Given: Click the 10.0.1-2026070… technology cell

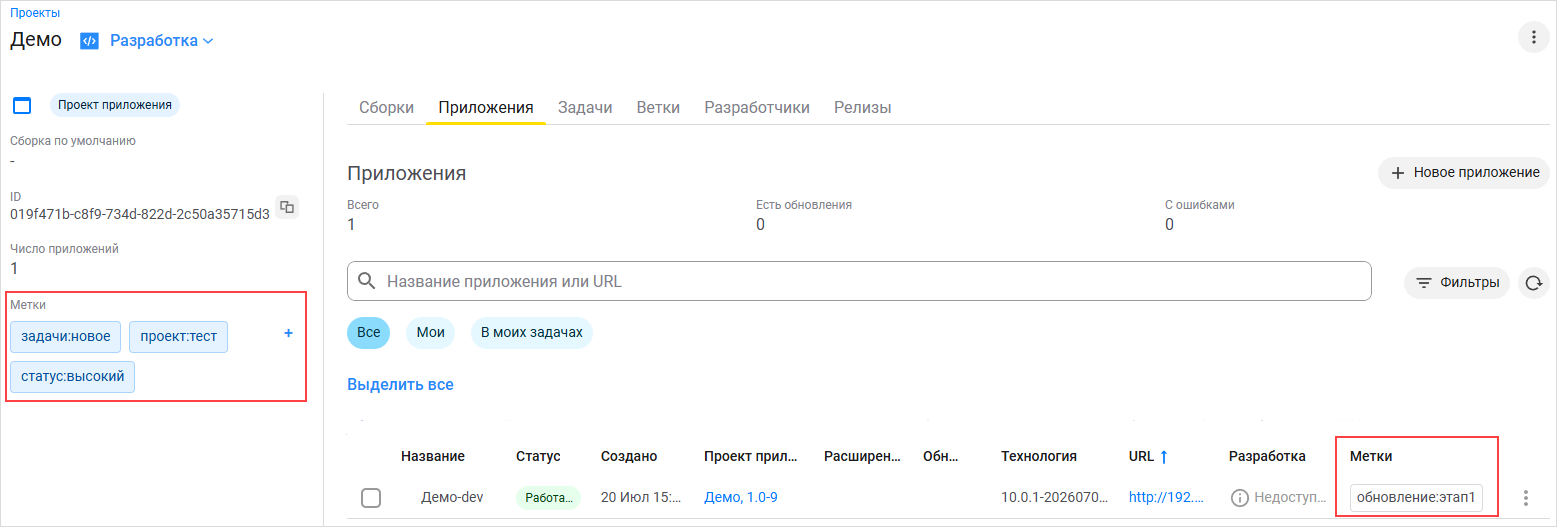Looking at the screenshot, I should click(1053, 497).
